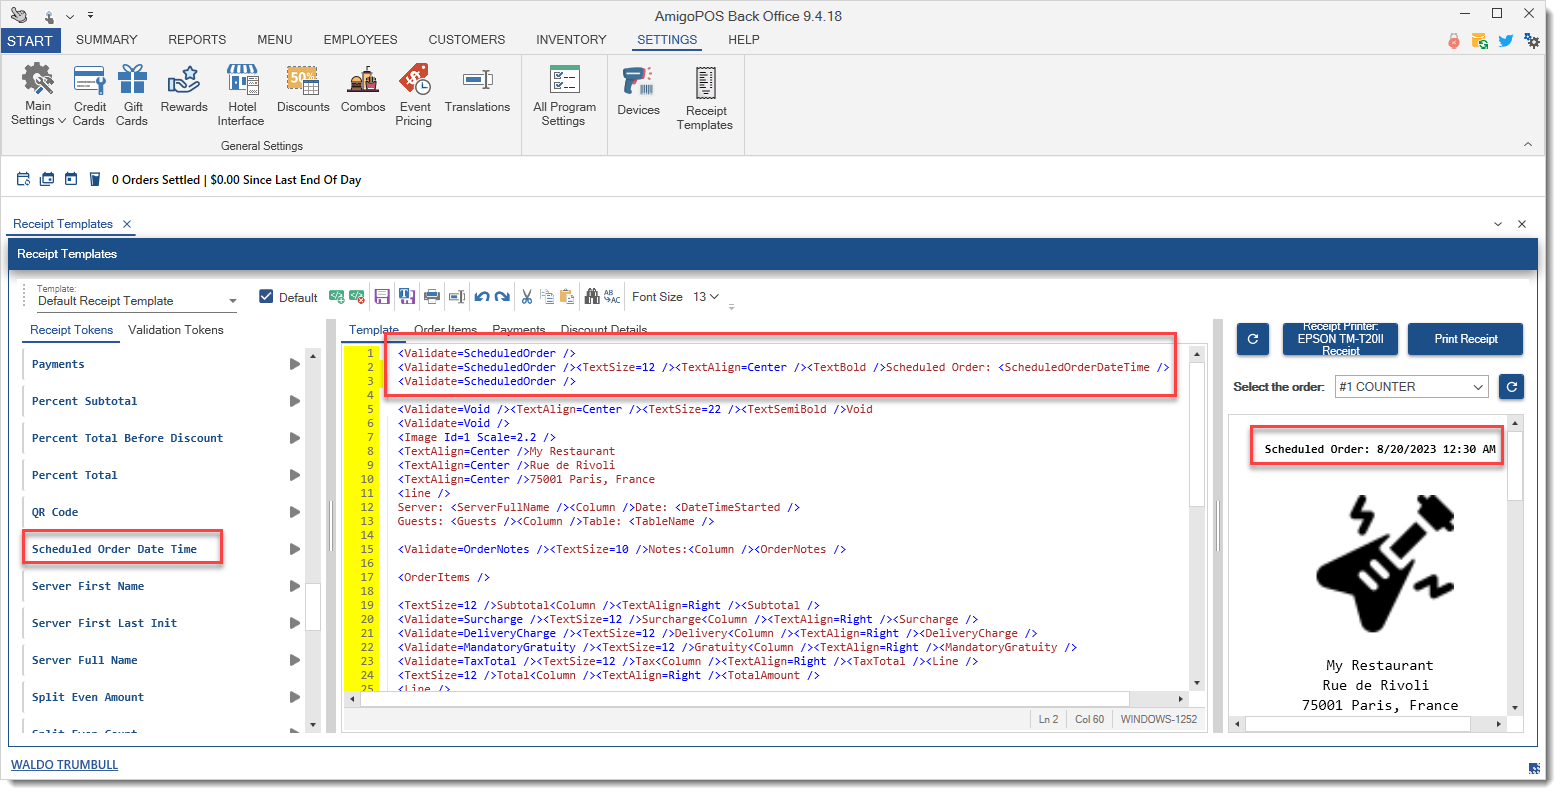The width and height of the screenshot is (1561, 795).
Task: Open Gift Cards settings
Action: click(132, 96)
